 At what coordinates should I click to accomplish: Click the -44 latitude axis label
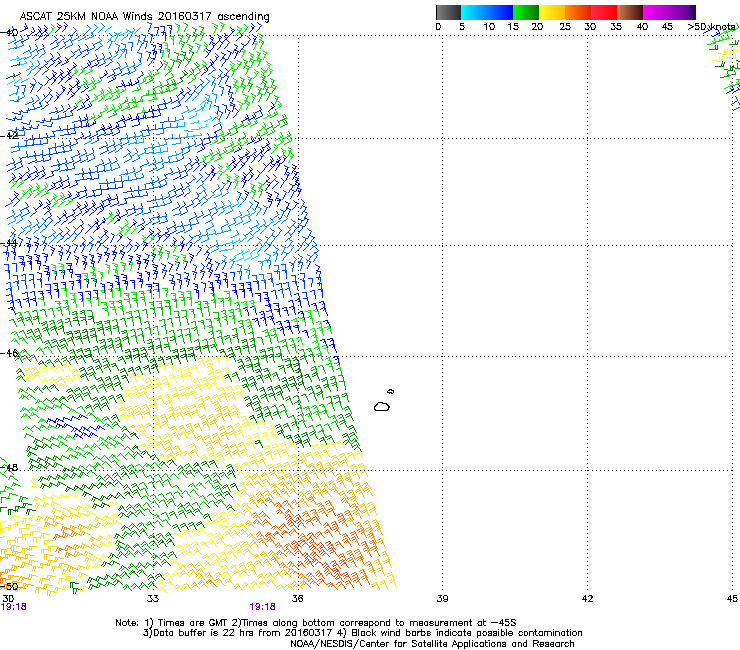(x=9, y=243)
